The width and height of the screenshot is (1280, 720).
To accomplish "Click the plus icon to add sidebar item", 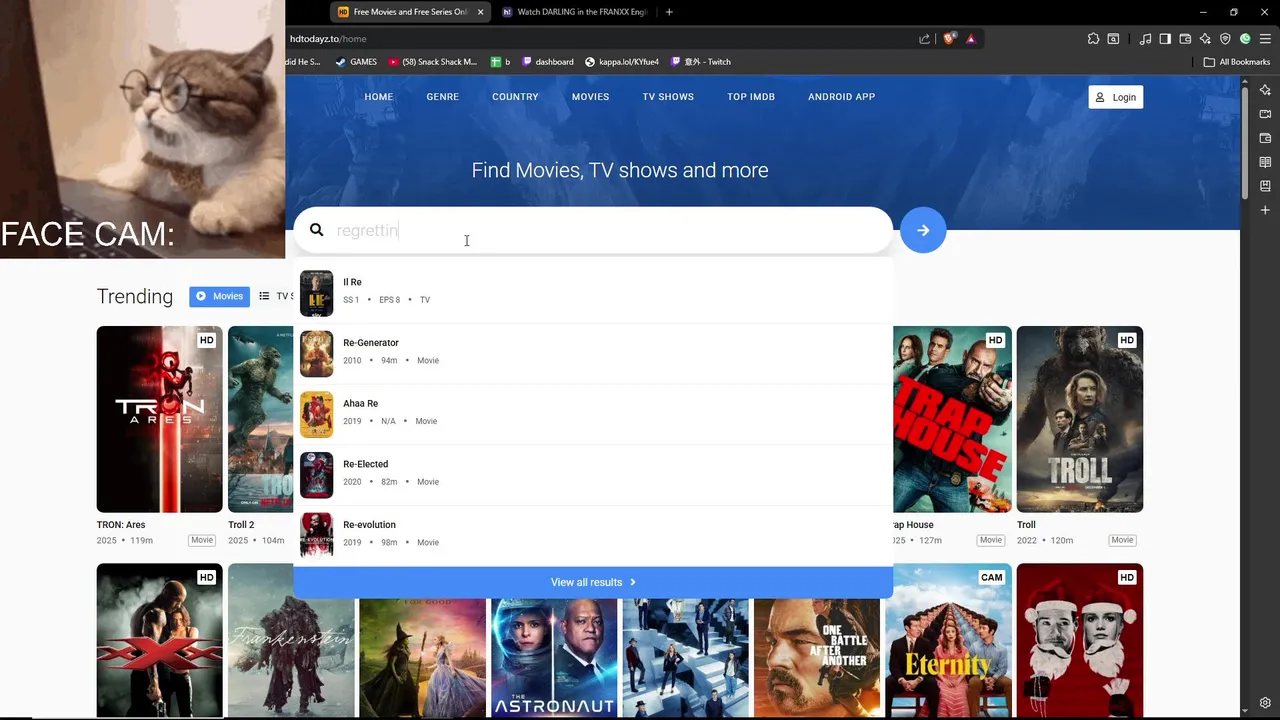I will pyautogui.click(x=1265, y=210).
